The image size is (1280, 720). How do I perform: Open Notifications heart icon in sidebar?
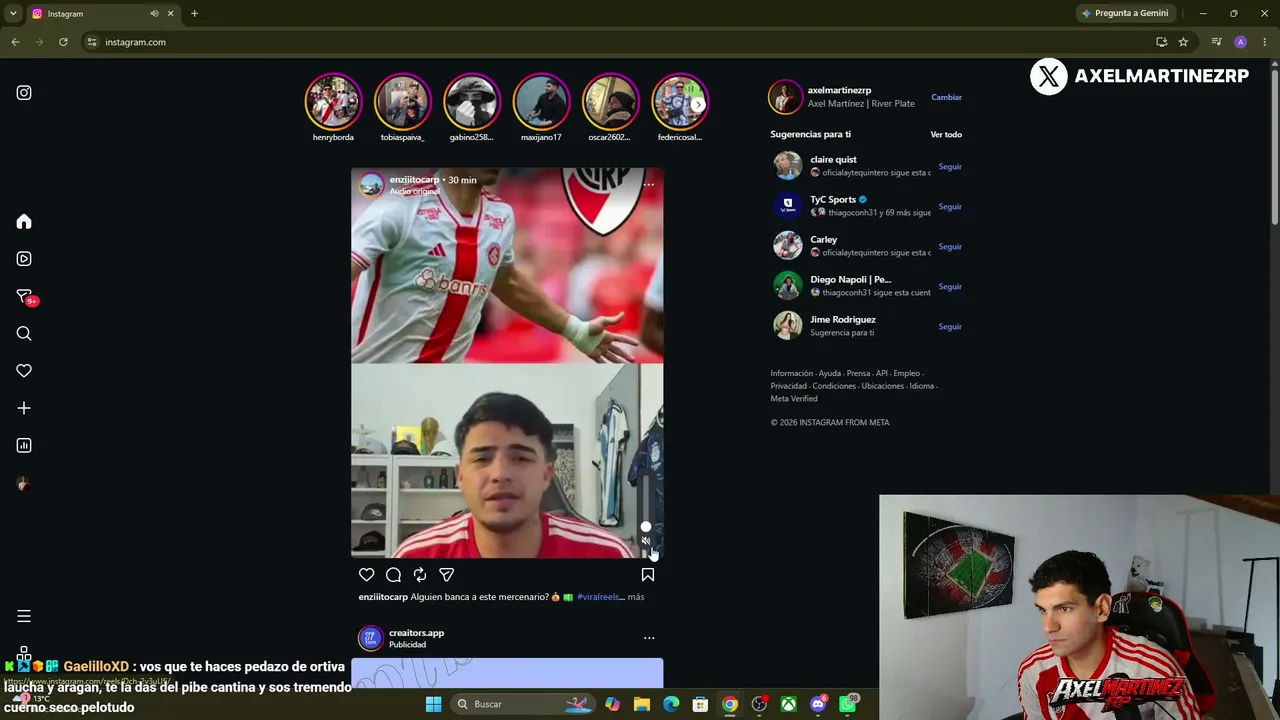tap(24, 371)
